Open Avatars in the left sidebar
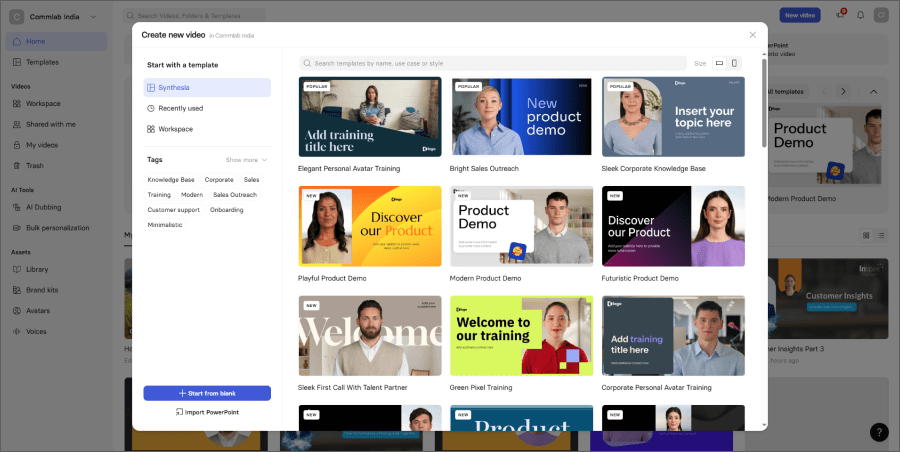The image size is (900, 452). click(56, 310)
